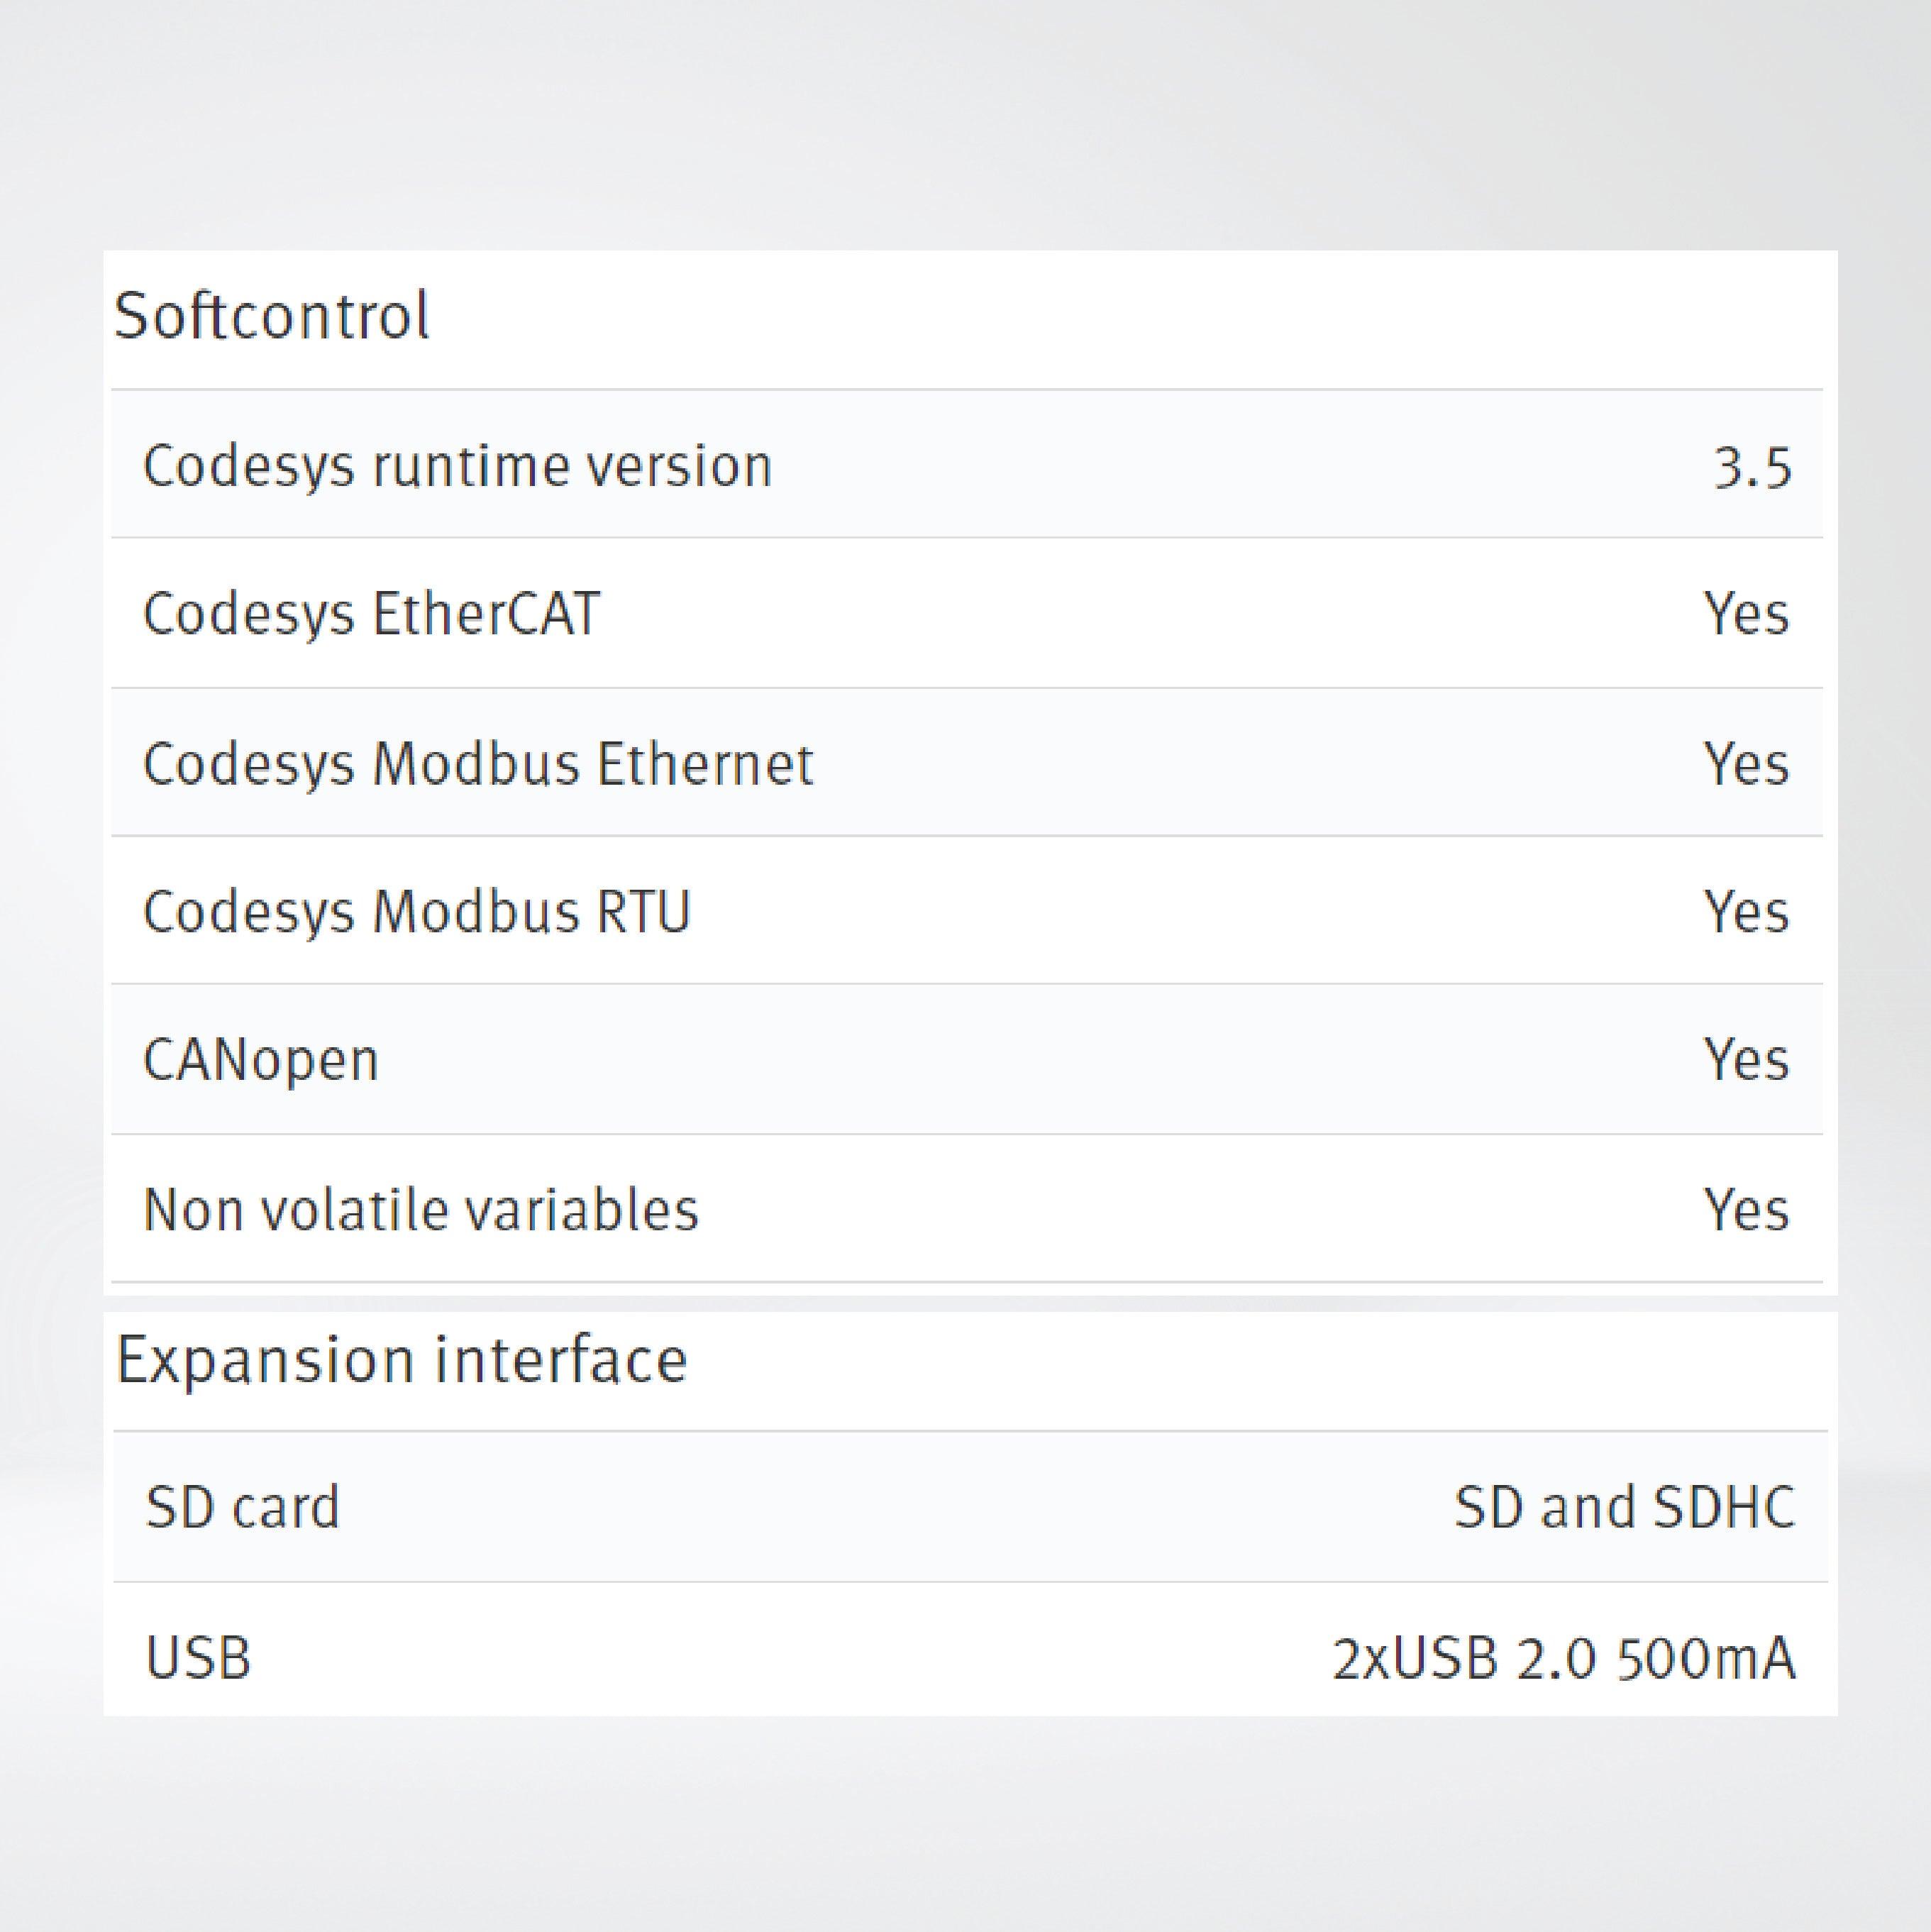
Task: Click the Softcontrol section heading
Action: (271, 315)
